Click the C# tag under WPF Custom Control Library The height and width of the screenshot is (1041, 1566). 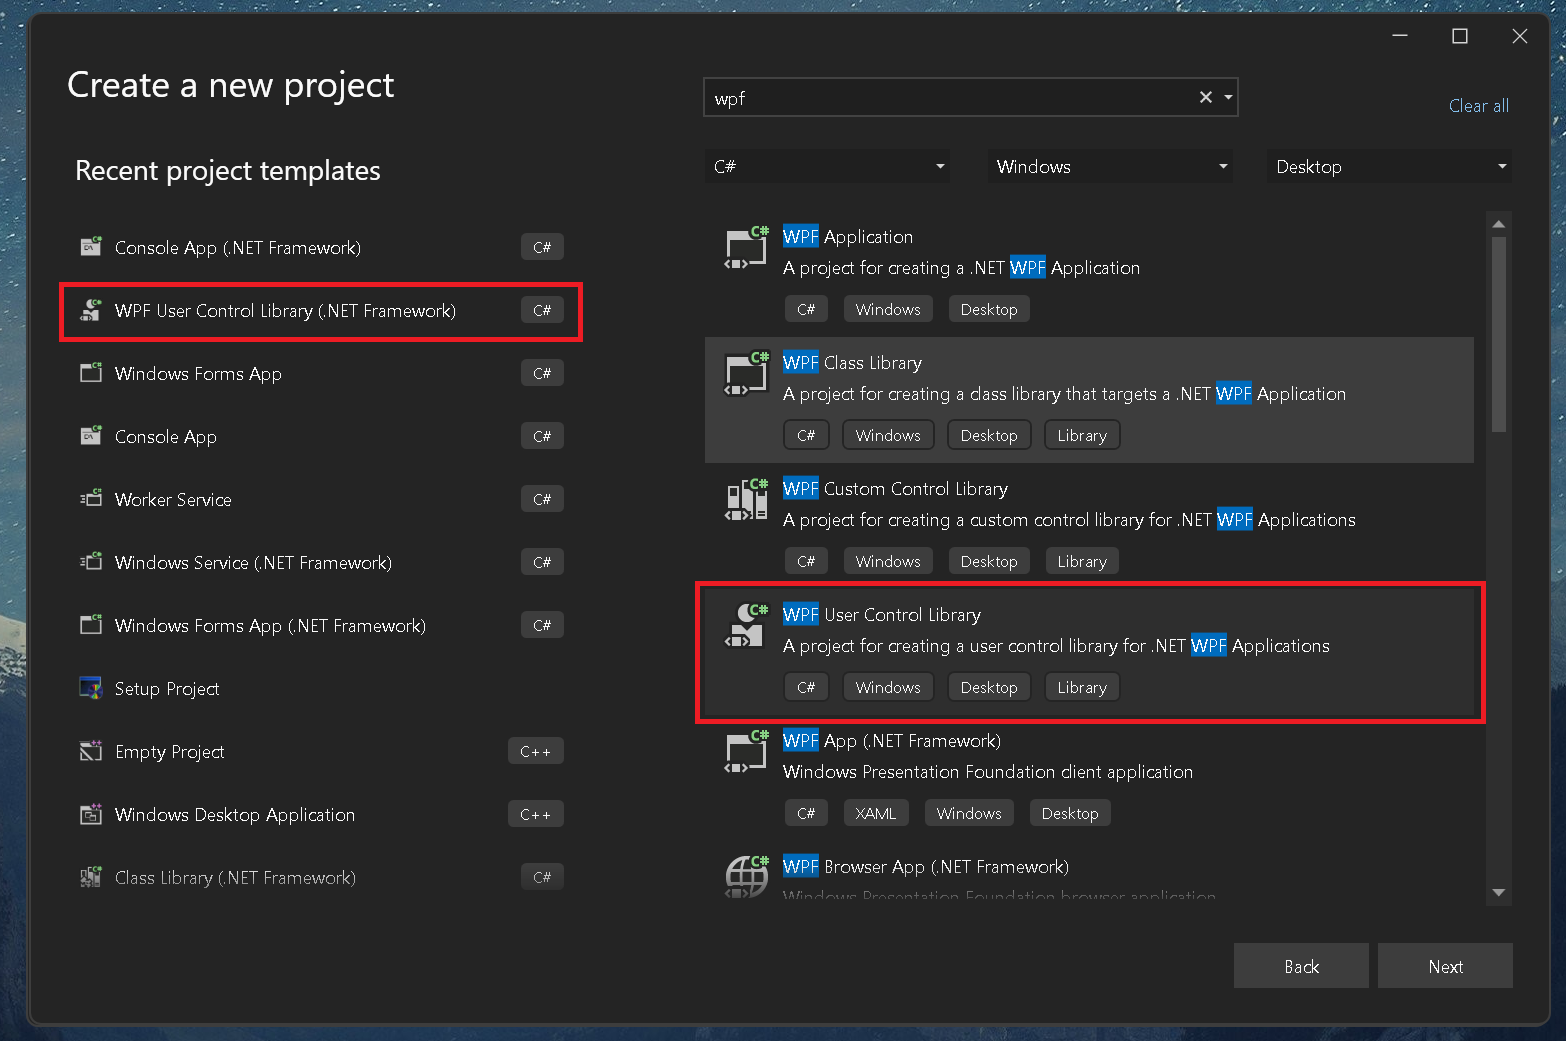tap(806, 561)
